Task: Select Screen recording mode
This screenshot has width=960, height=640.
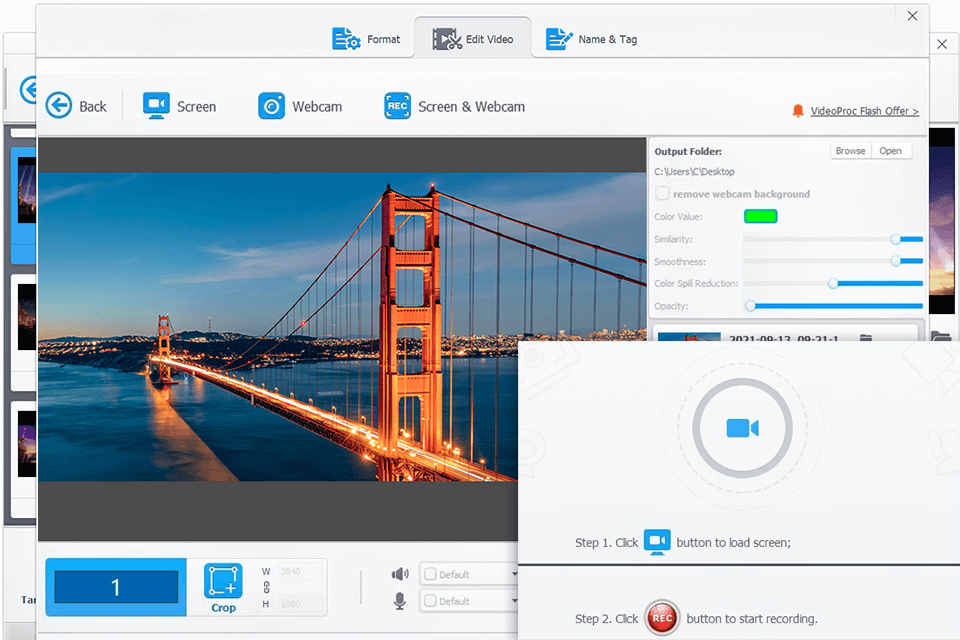Action: pyautogui.click(x=179, y=106)
